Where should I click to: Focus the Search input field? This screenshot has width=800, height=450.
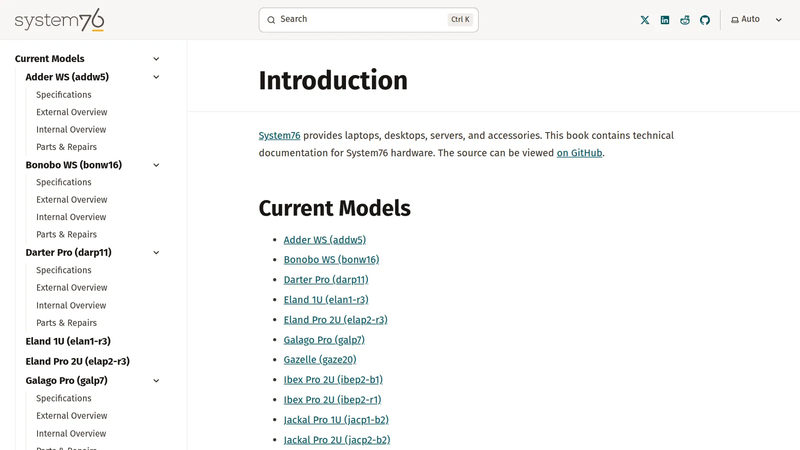368,20
